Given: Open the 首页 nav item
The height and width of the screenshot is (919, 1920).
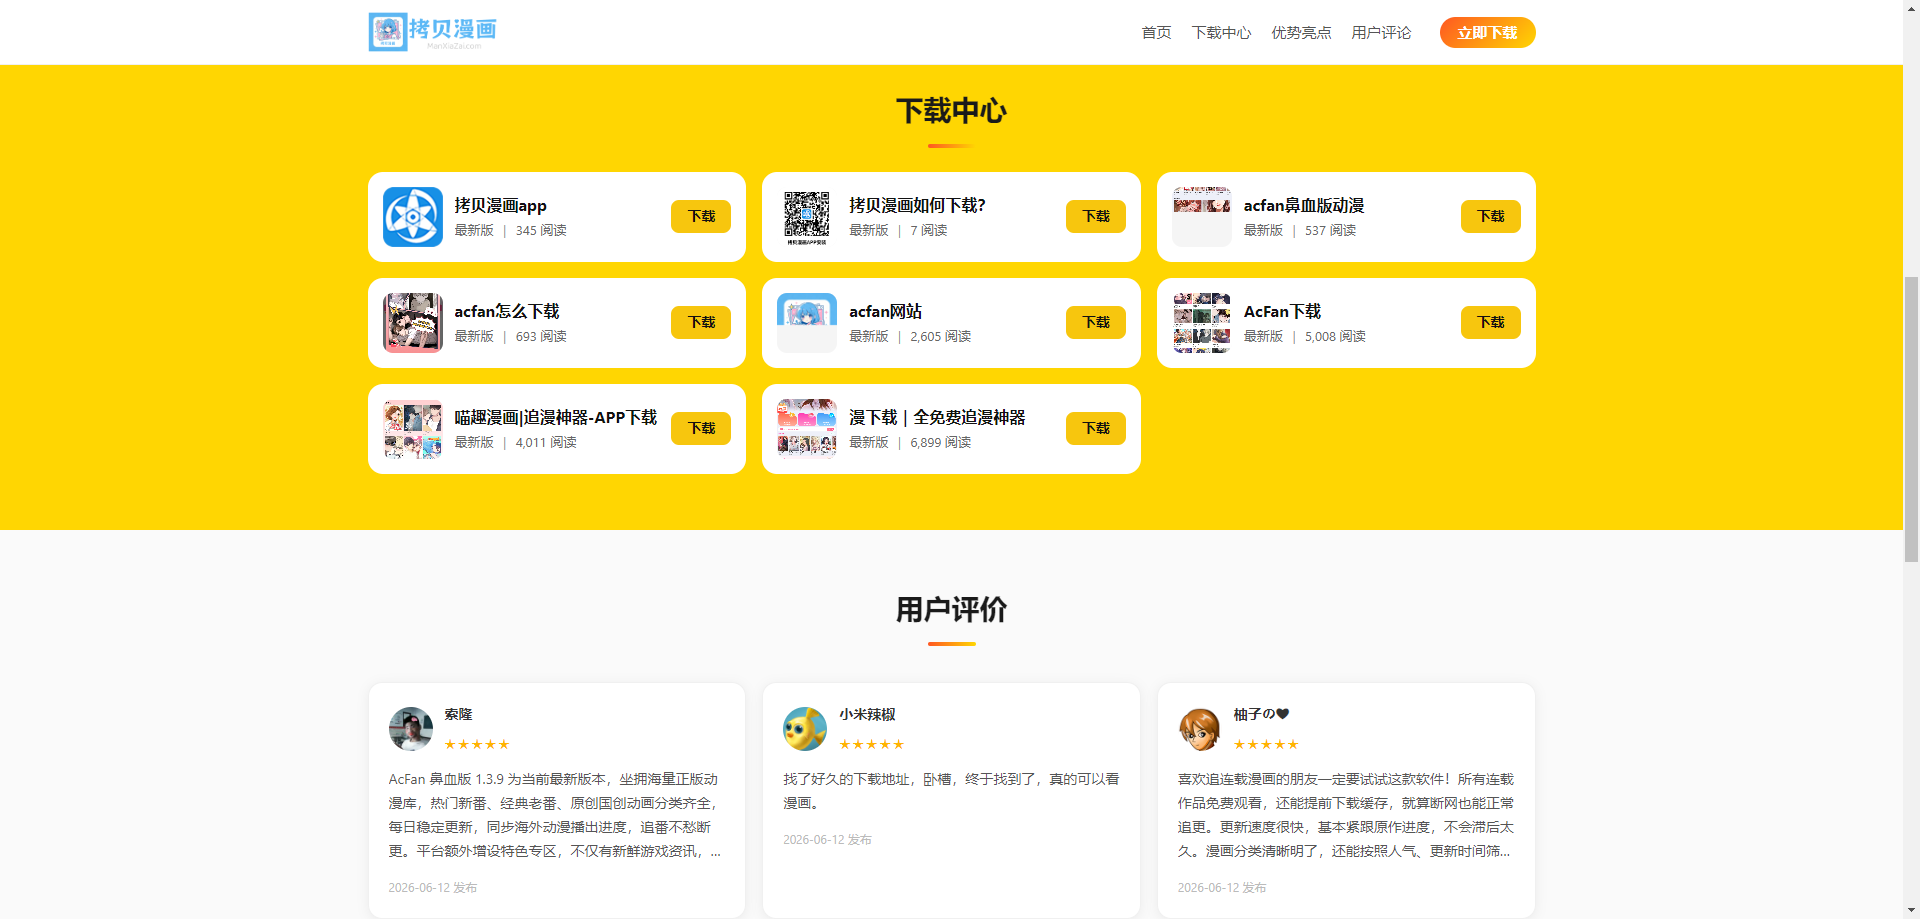Looking at the screenshot, I should point(1156,33).
